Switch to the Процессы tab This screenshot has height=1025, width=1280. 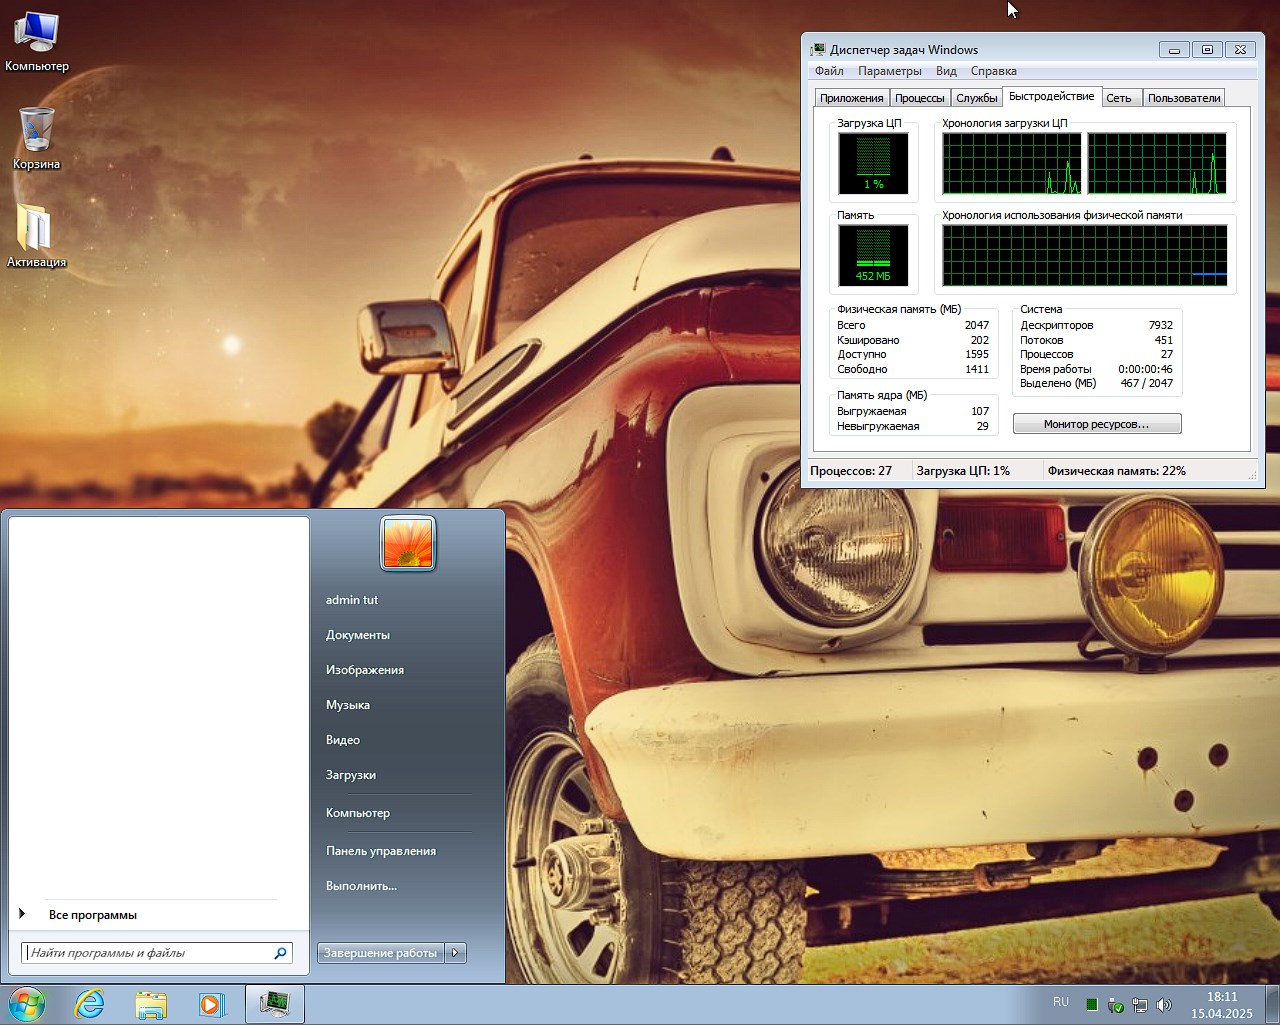tap(919, 98)
